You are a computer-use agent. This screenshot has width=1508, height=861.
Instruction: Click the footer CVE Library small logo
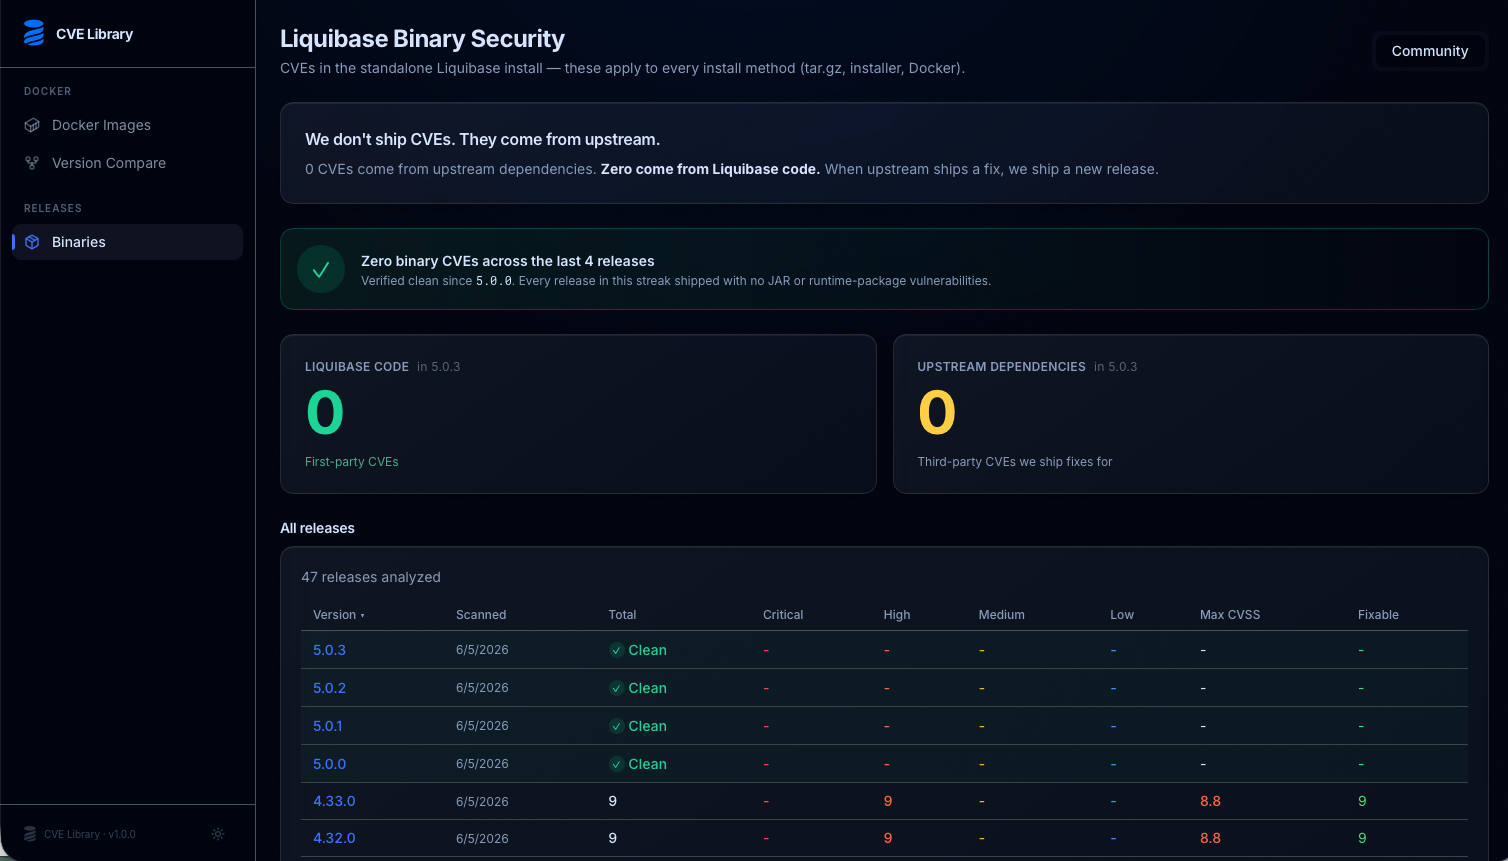30,834
